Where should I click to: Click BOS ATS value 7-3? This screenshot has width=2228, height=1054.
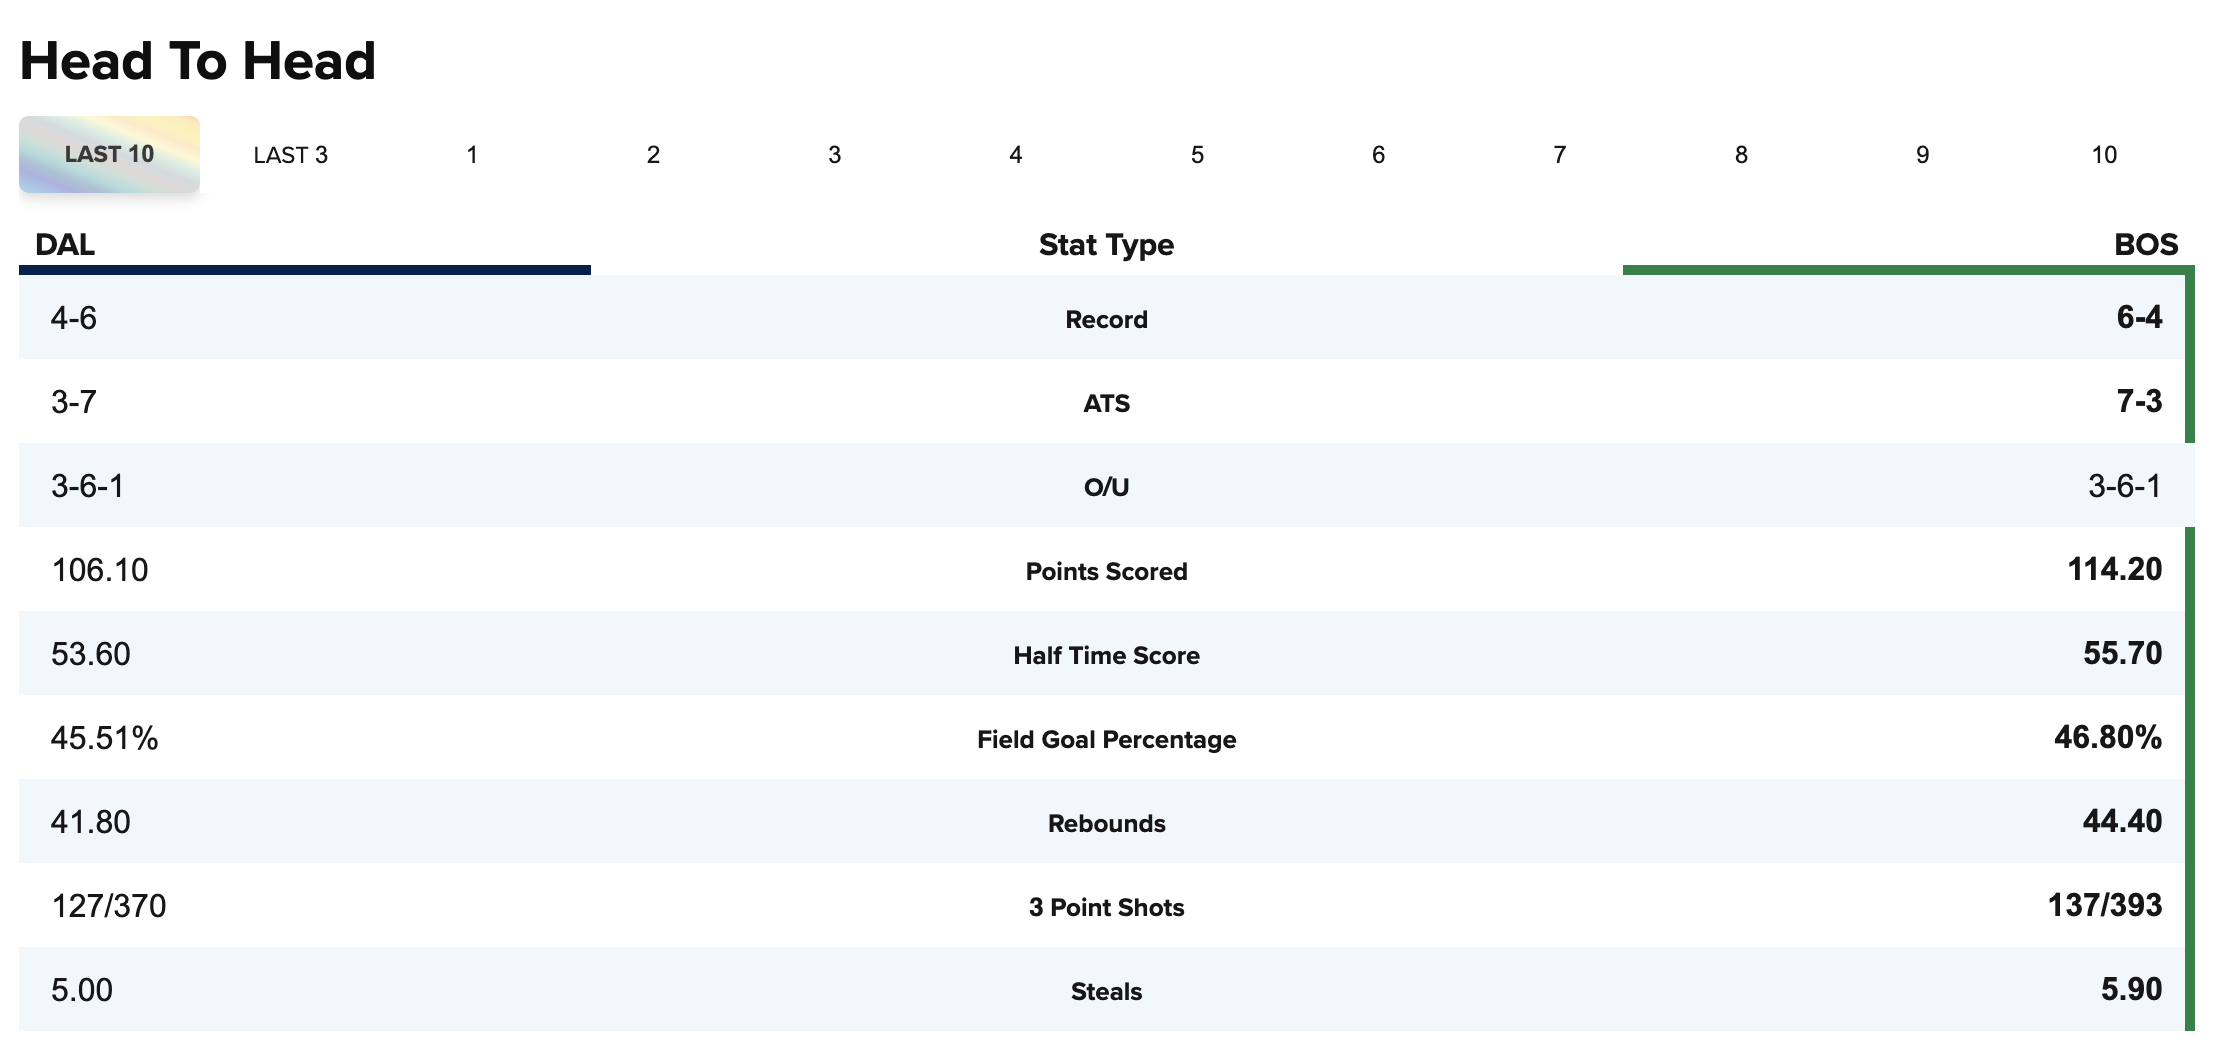(2139, 402)
